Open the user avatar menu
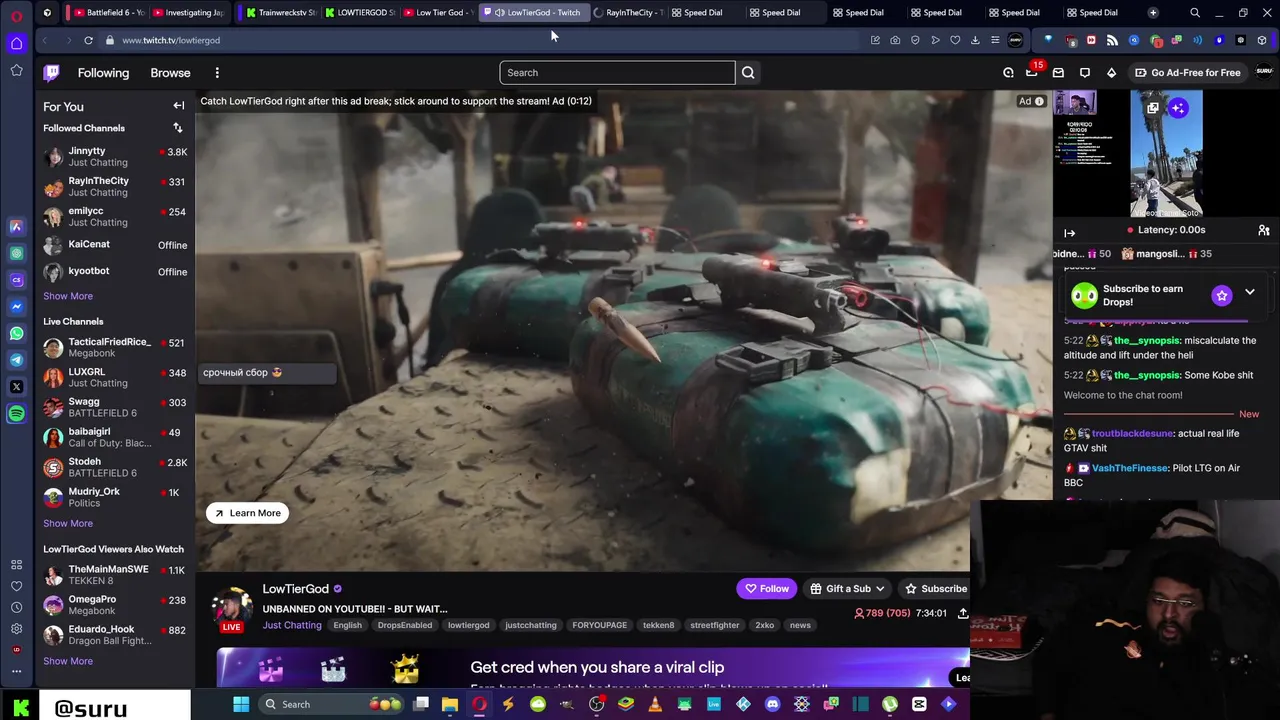This screenshot has height=720, width=1280. pyautogui.click(x=1264, y=72)
